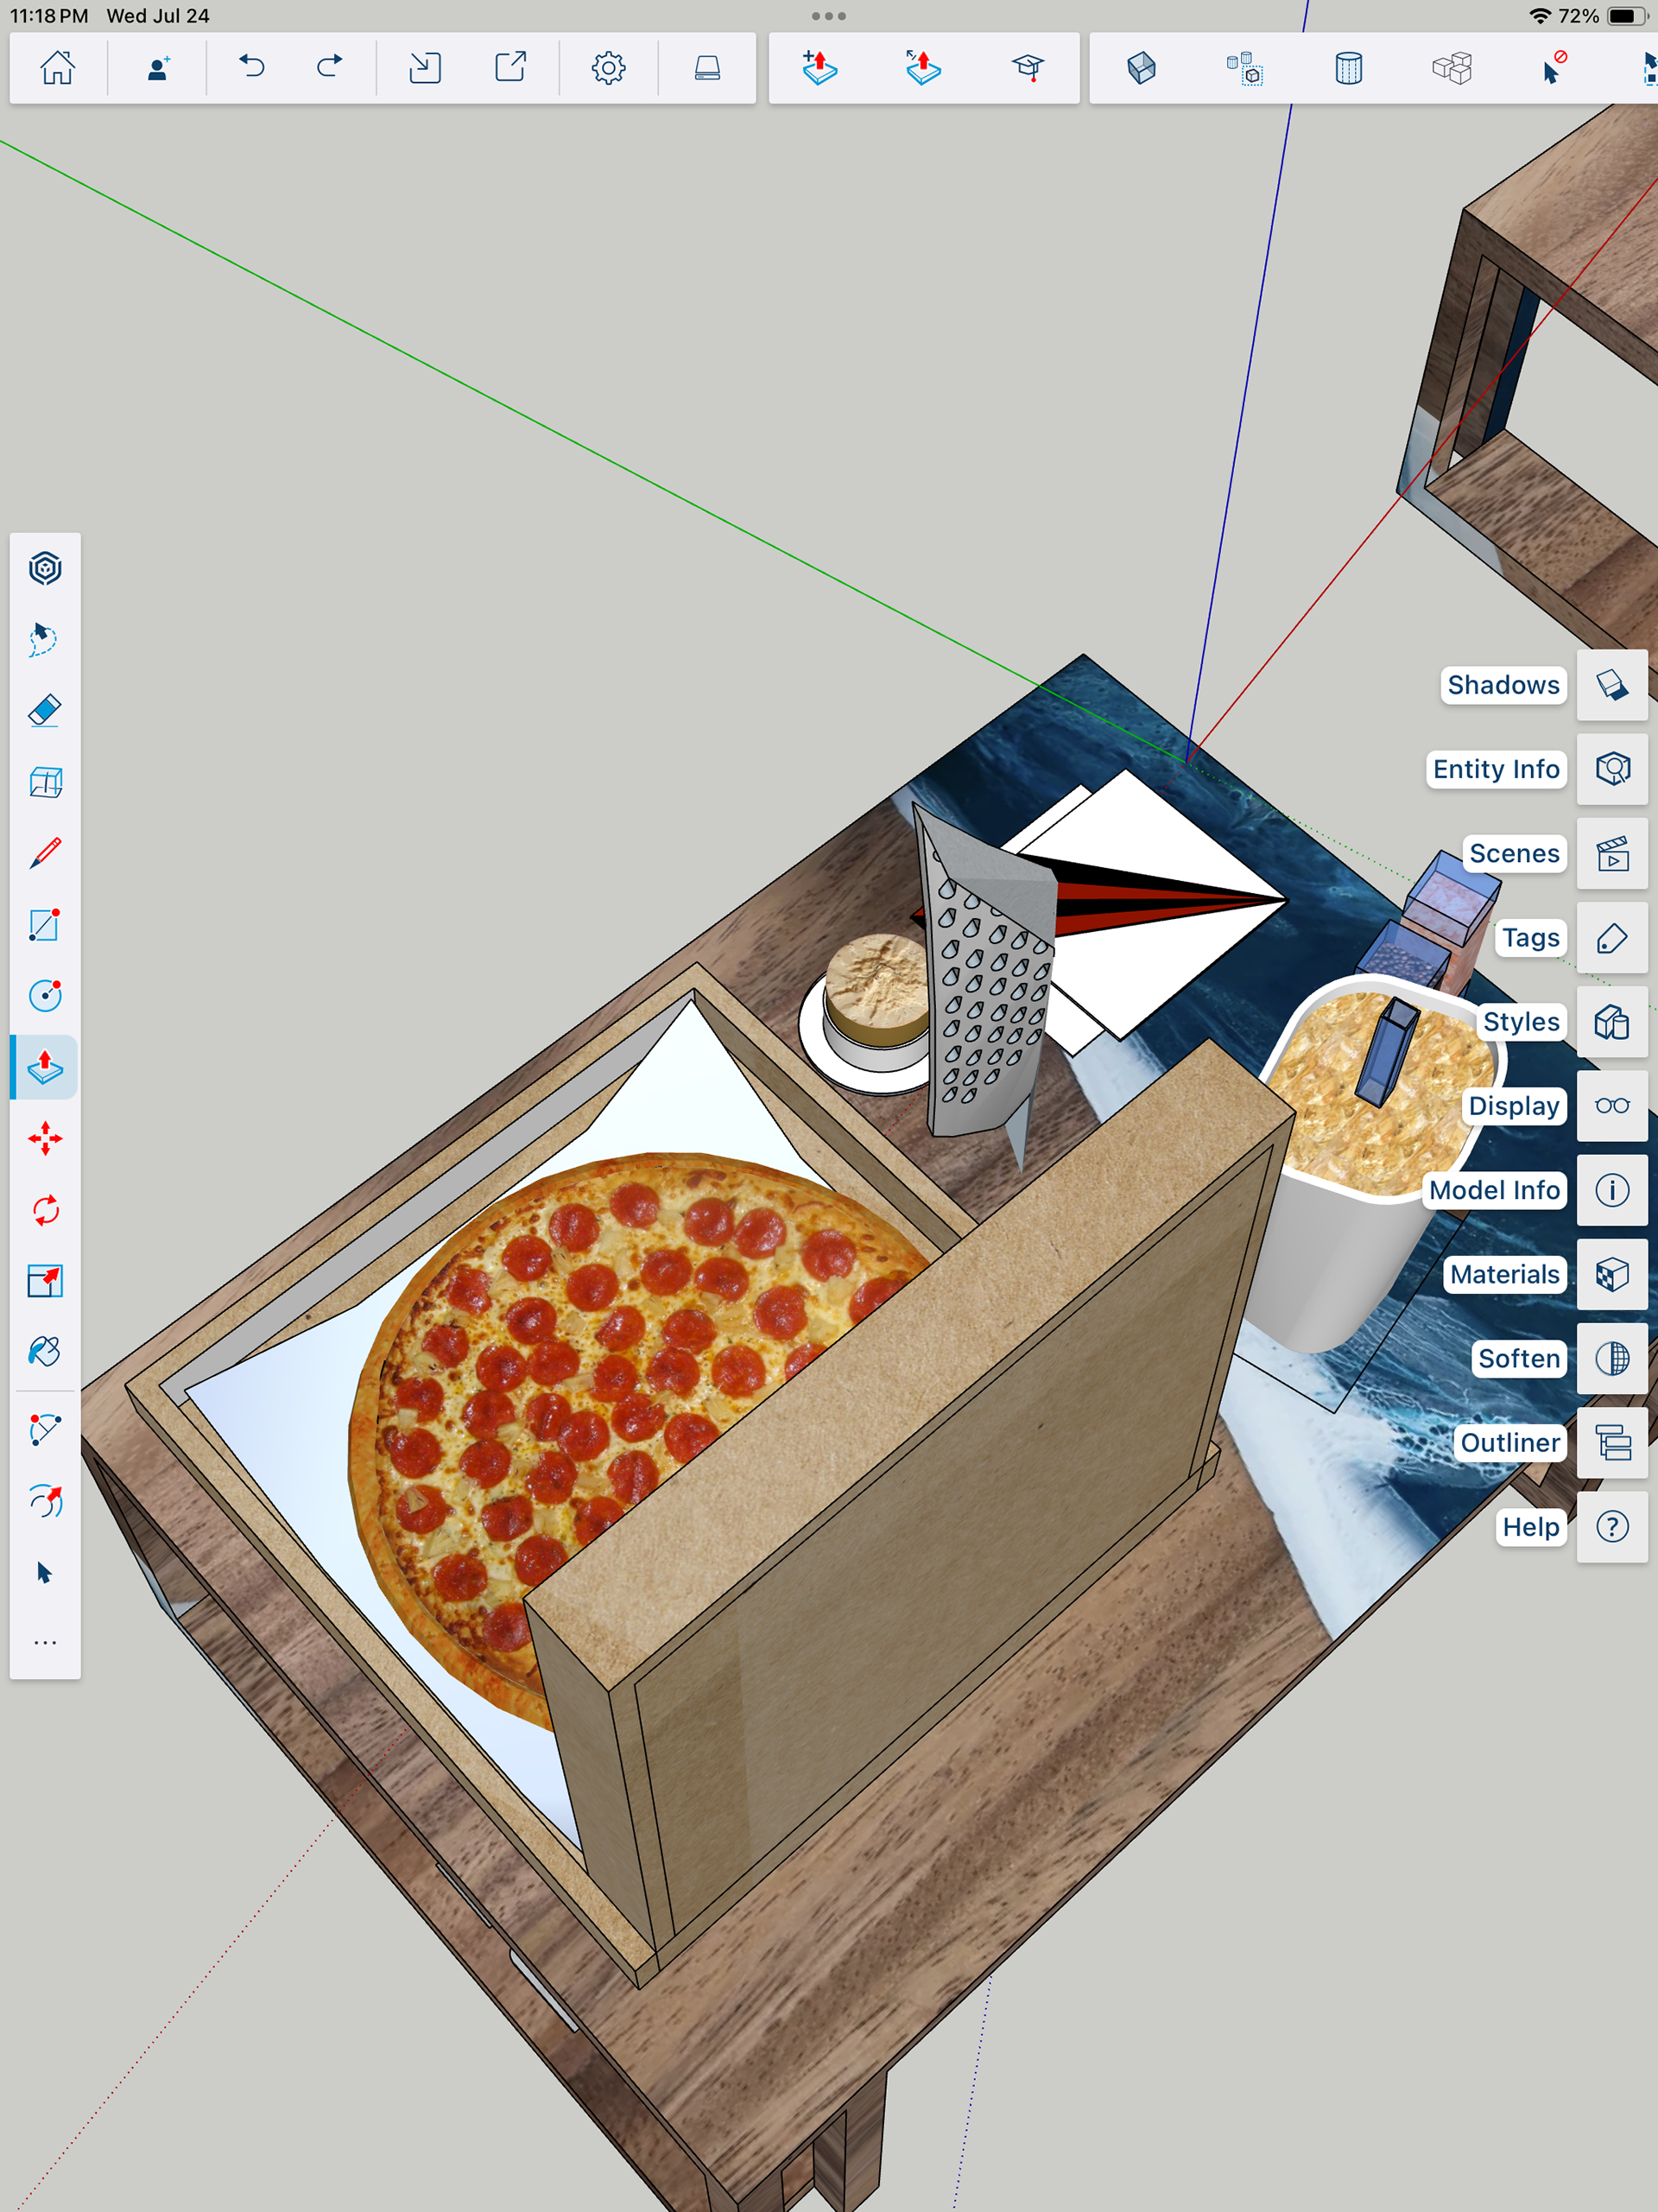Select the highlighted Push/Pull tool in left toolbar

[45, 1067]
